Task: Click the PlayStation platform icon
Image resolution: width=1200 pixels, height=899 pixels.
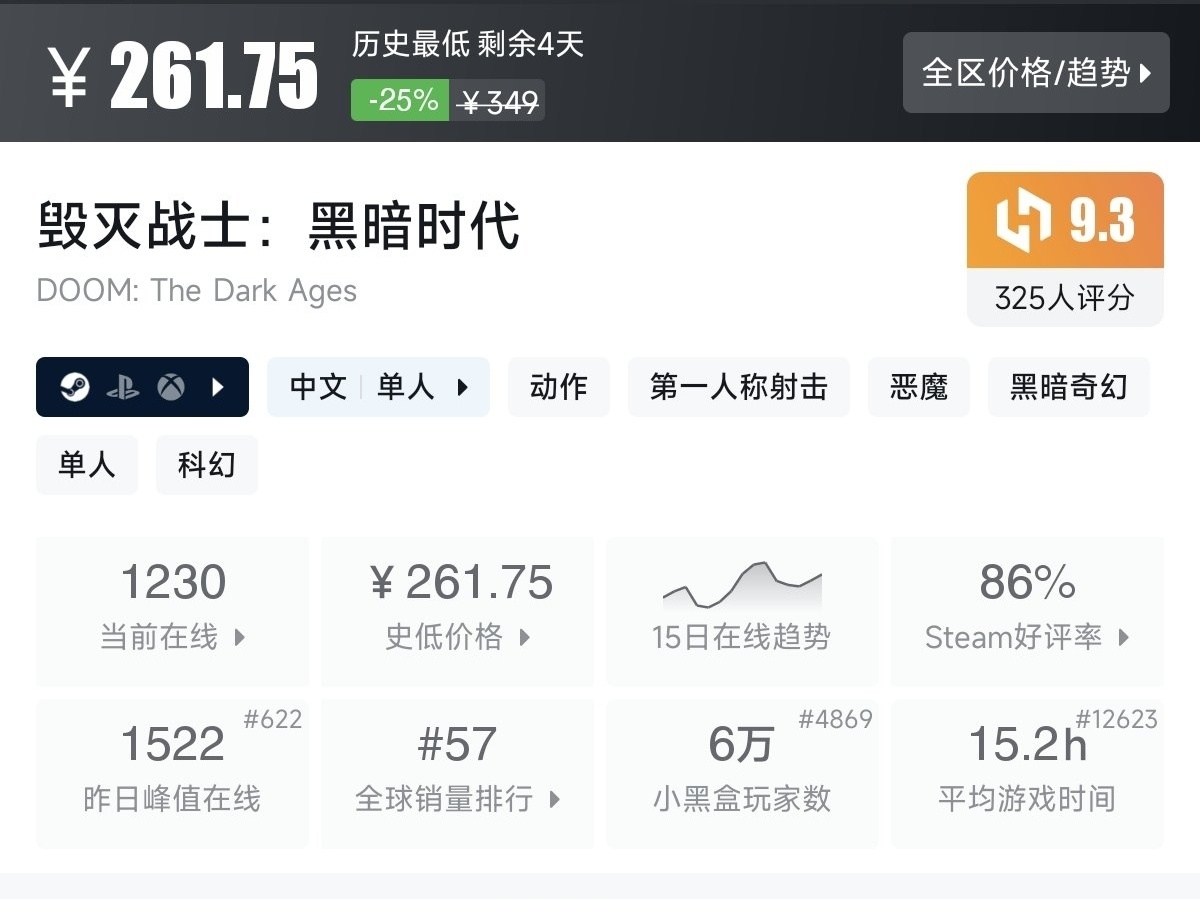Action: coord(123,387)
